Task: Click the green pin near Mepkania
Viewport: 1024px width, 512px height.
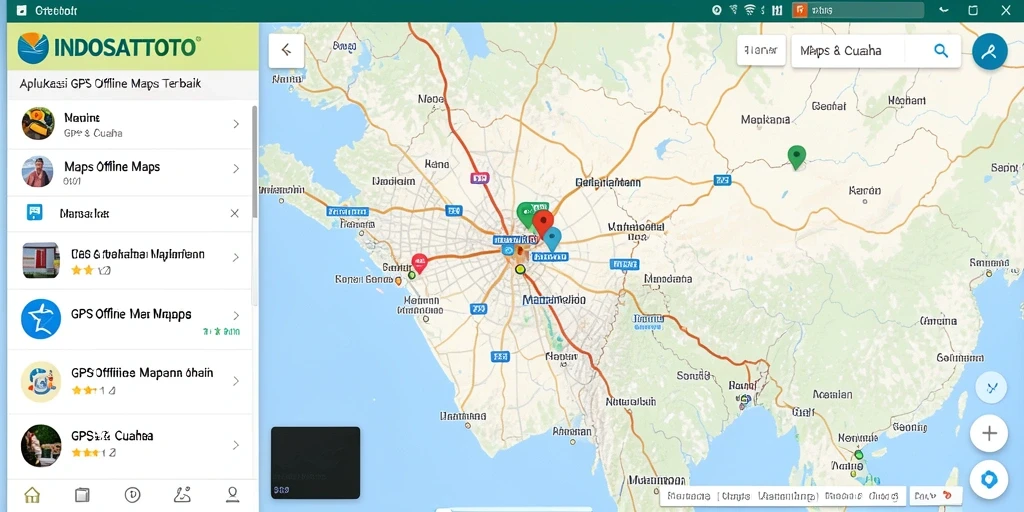Action: 796,157
